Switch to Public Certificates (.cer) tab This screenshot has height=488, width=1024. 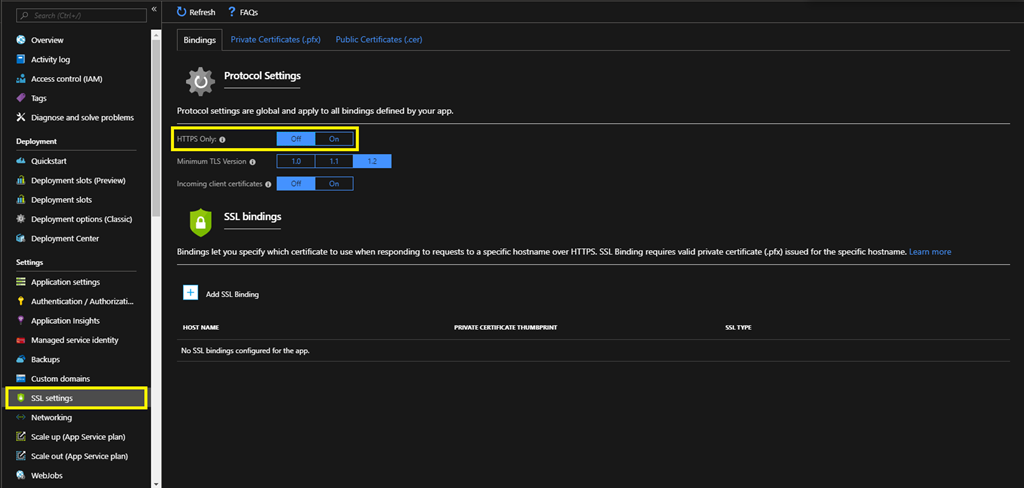pos(380,39)
